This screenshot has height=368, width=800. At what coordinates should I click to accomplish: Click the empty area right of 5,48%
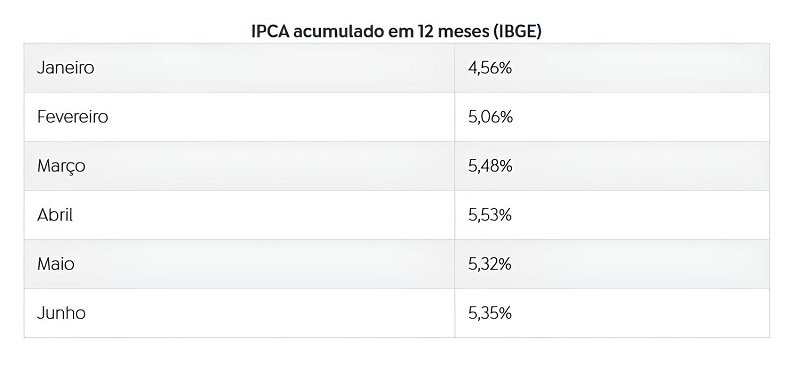click(x=640, y=166)
